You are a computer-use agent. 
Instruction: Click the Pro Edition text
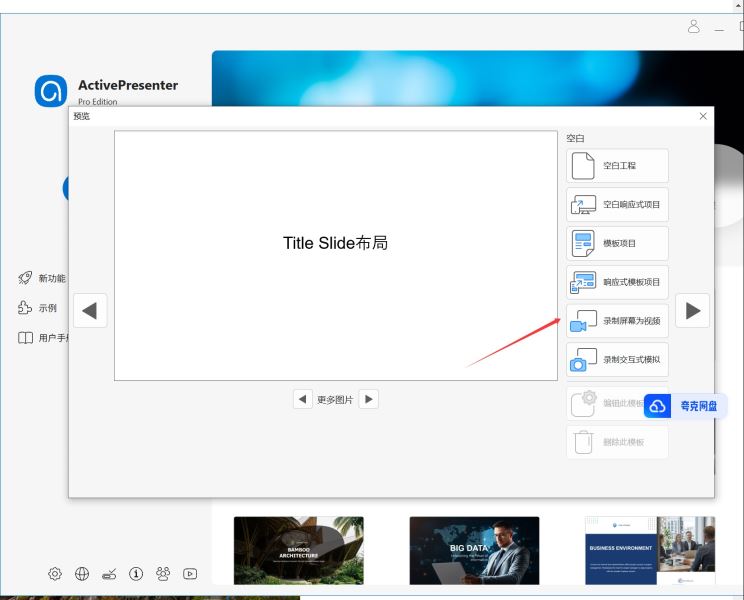(98, 102)
